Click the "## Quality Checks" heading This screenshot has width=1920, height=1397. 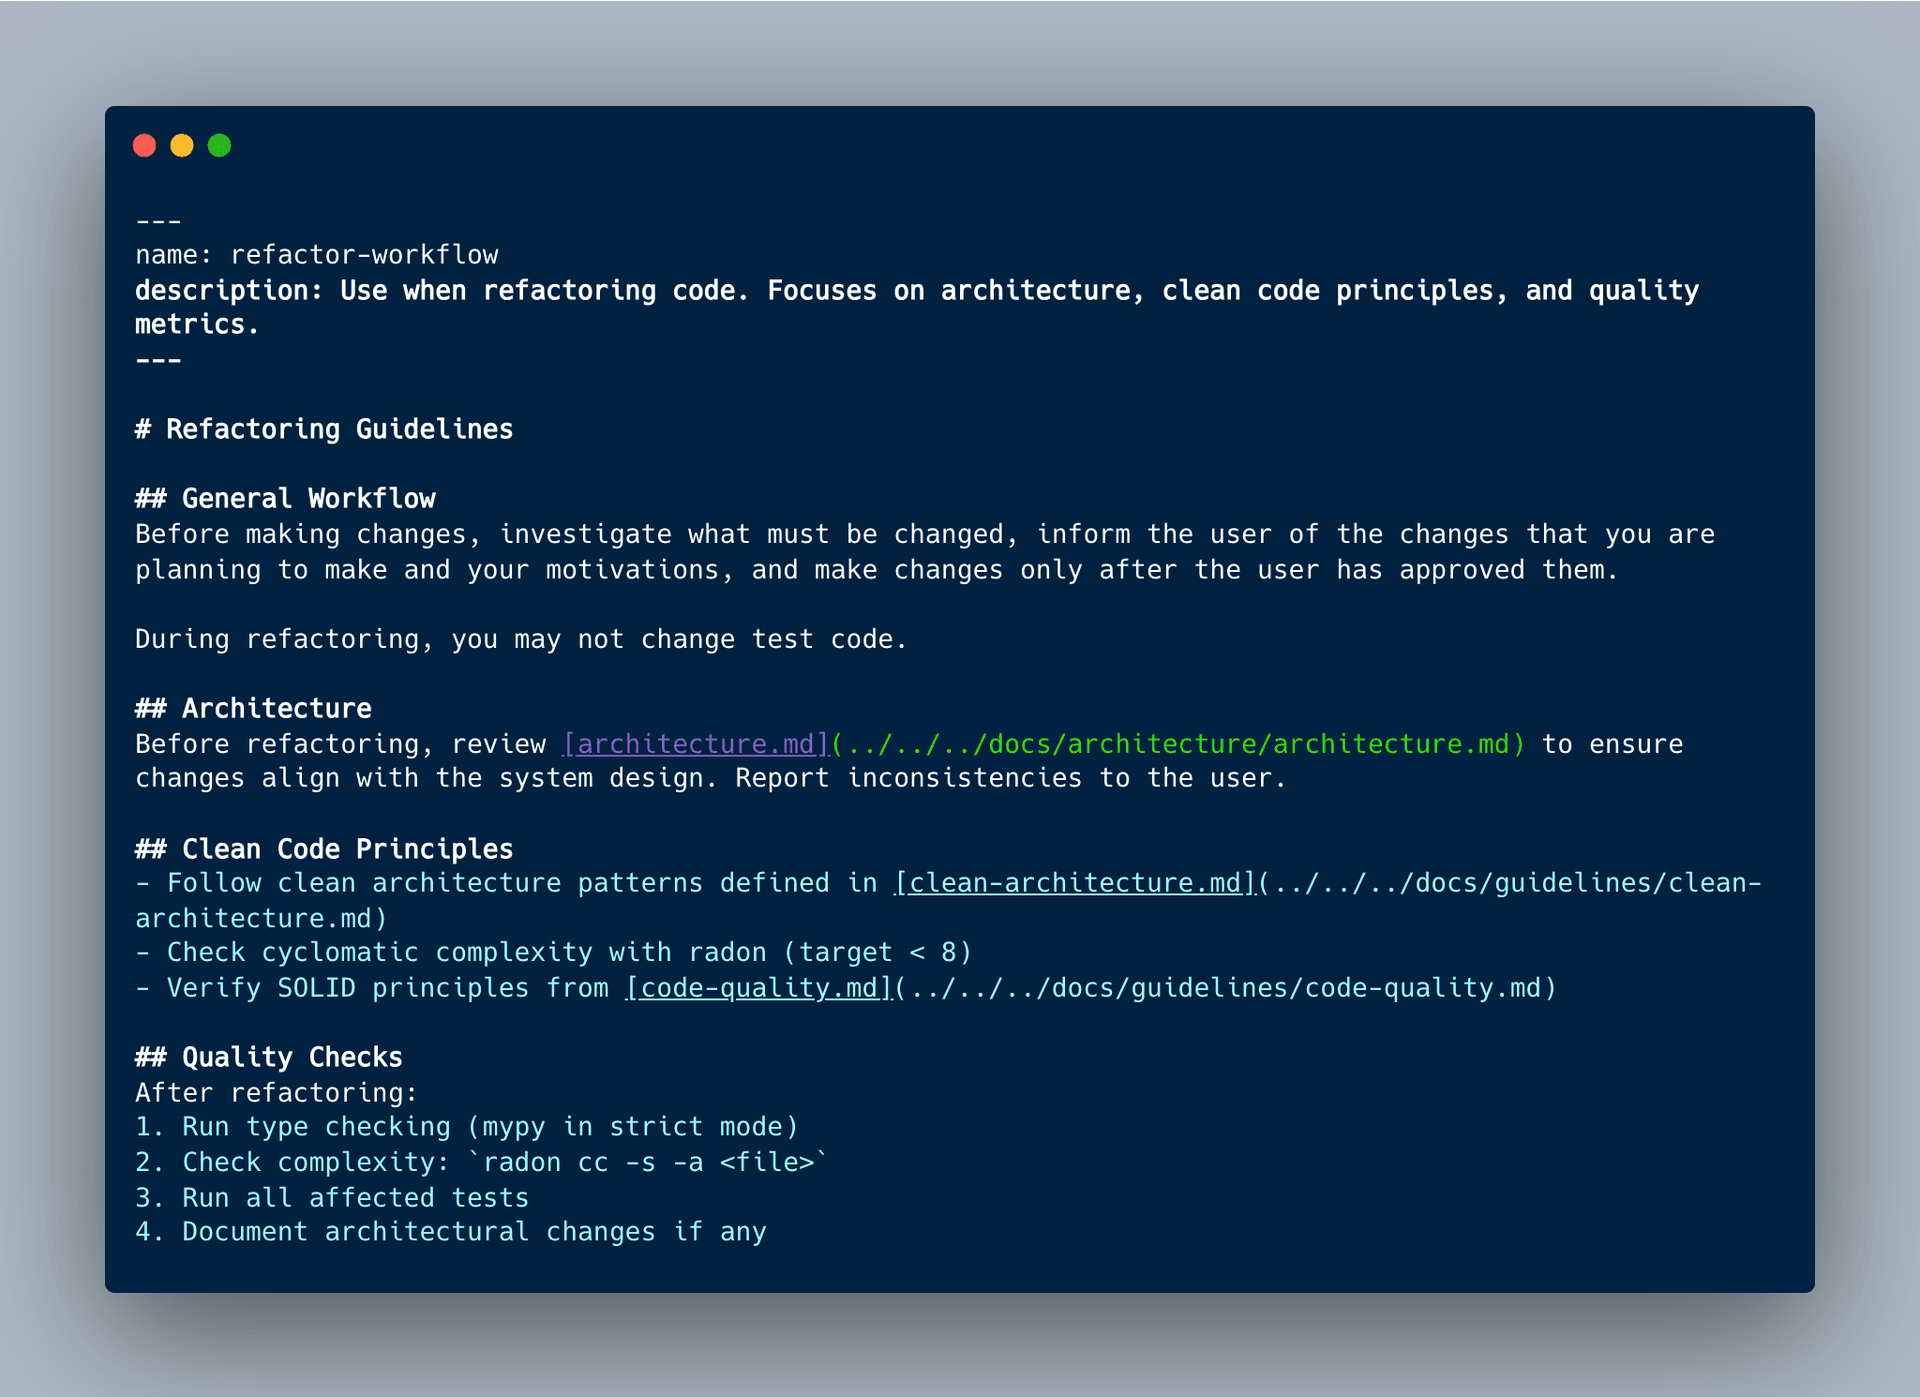click(x=269, y=1057)
